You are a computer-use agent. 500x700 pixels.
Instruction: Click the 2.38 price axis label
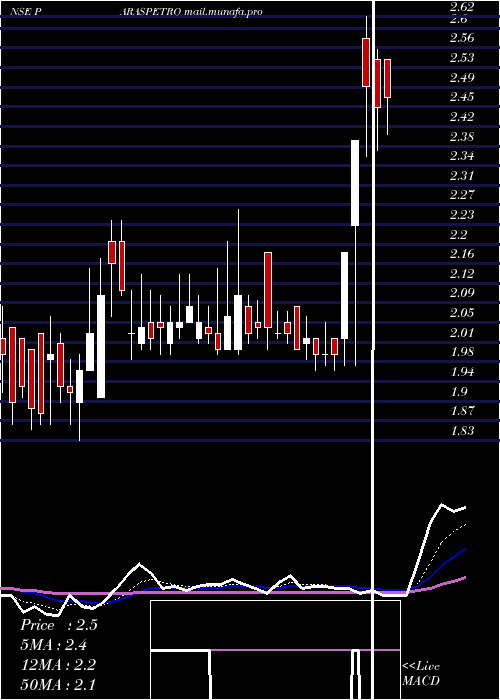point(462,136)
